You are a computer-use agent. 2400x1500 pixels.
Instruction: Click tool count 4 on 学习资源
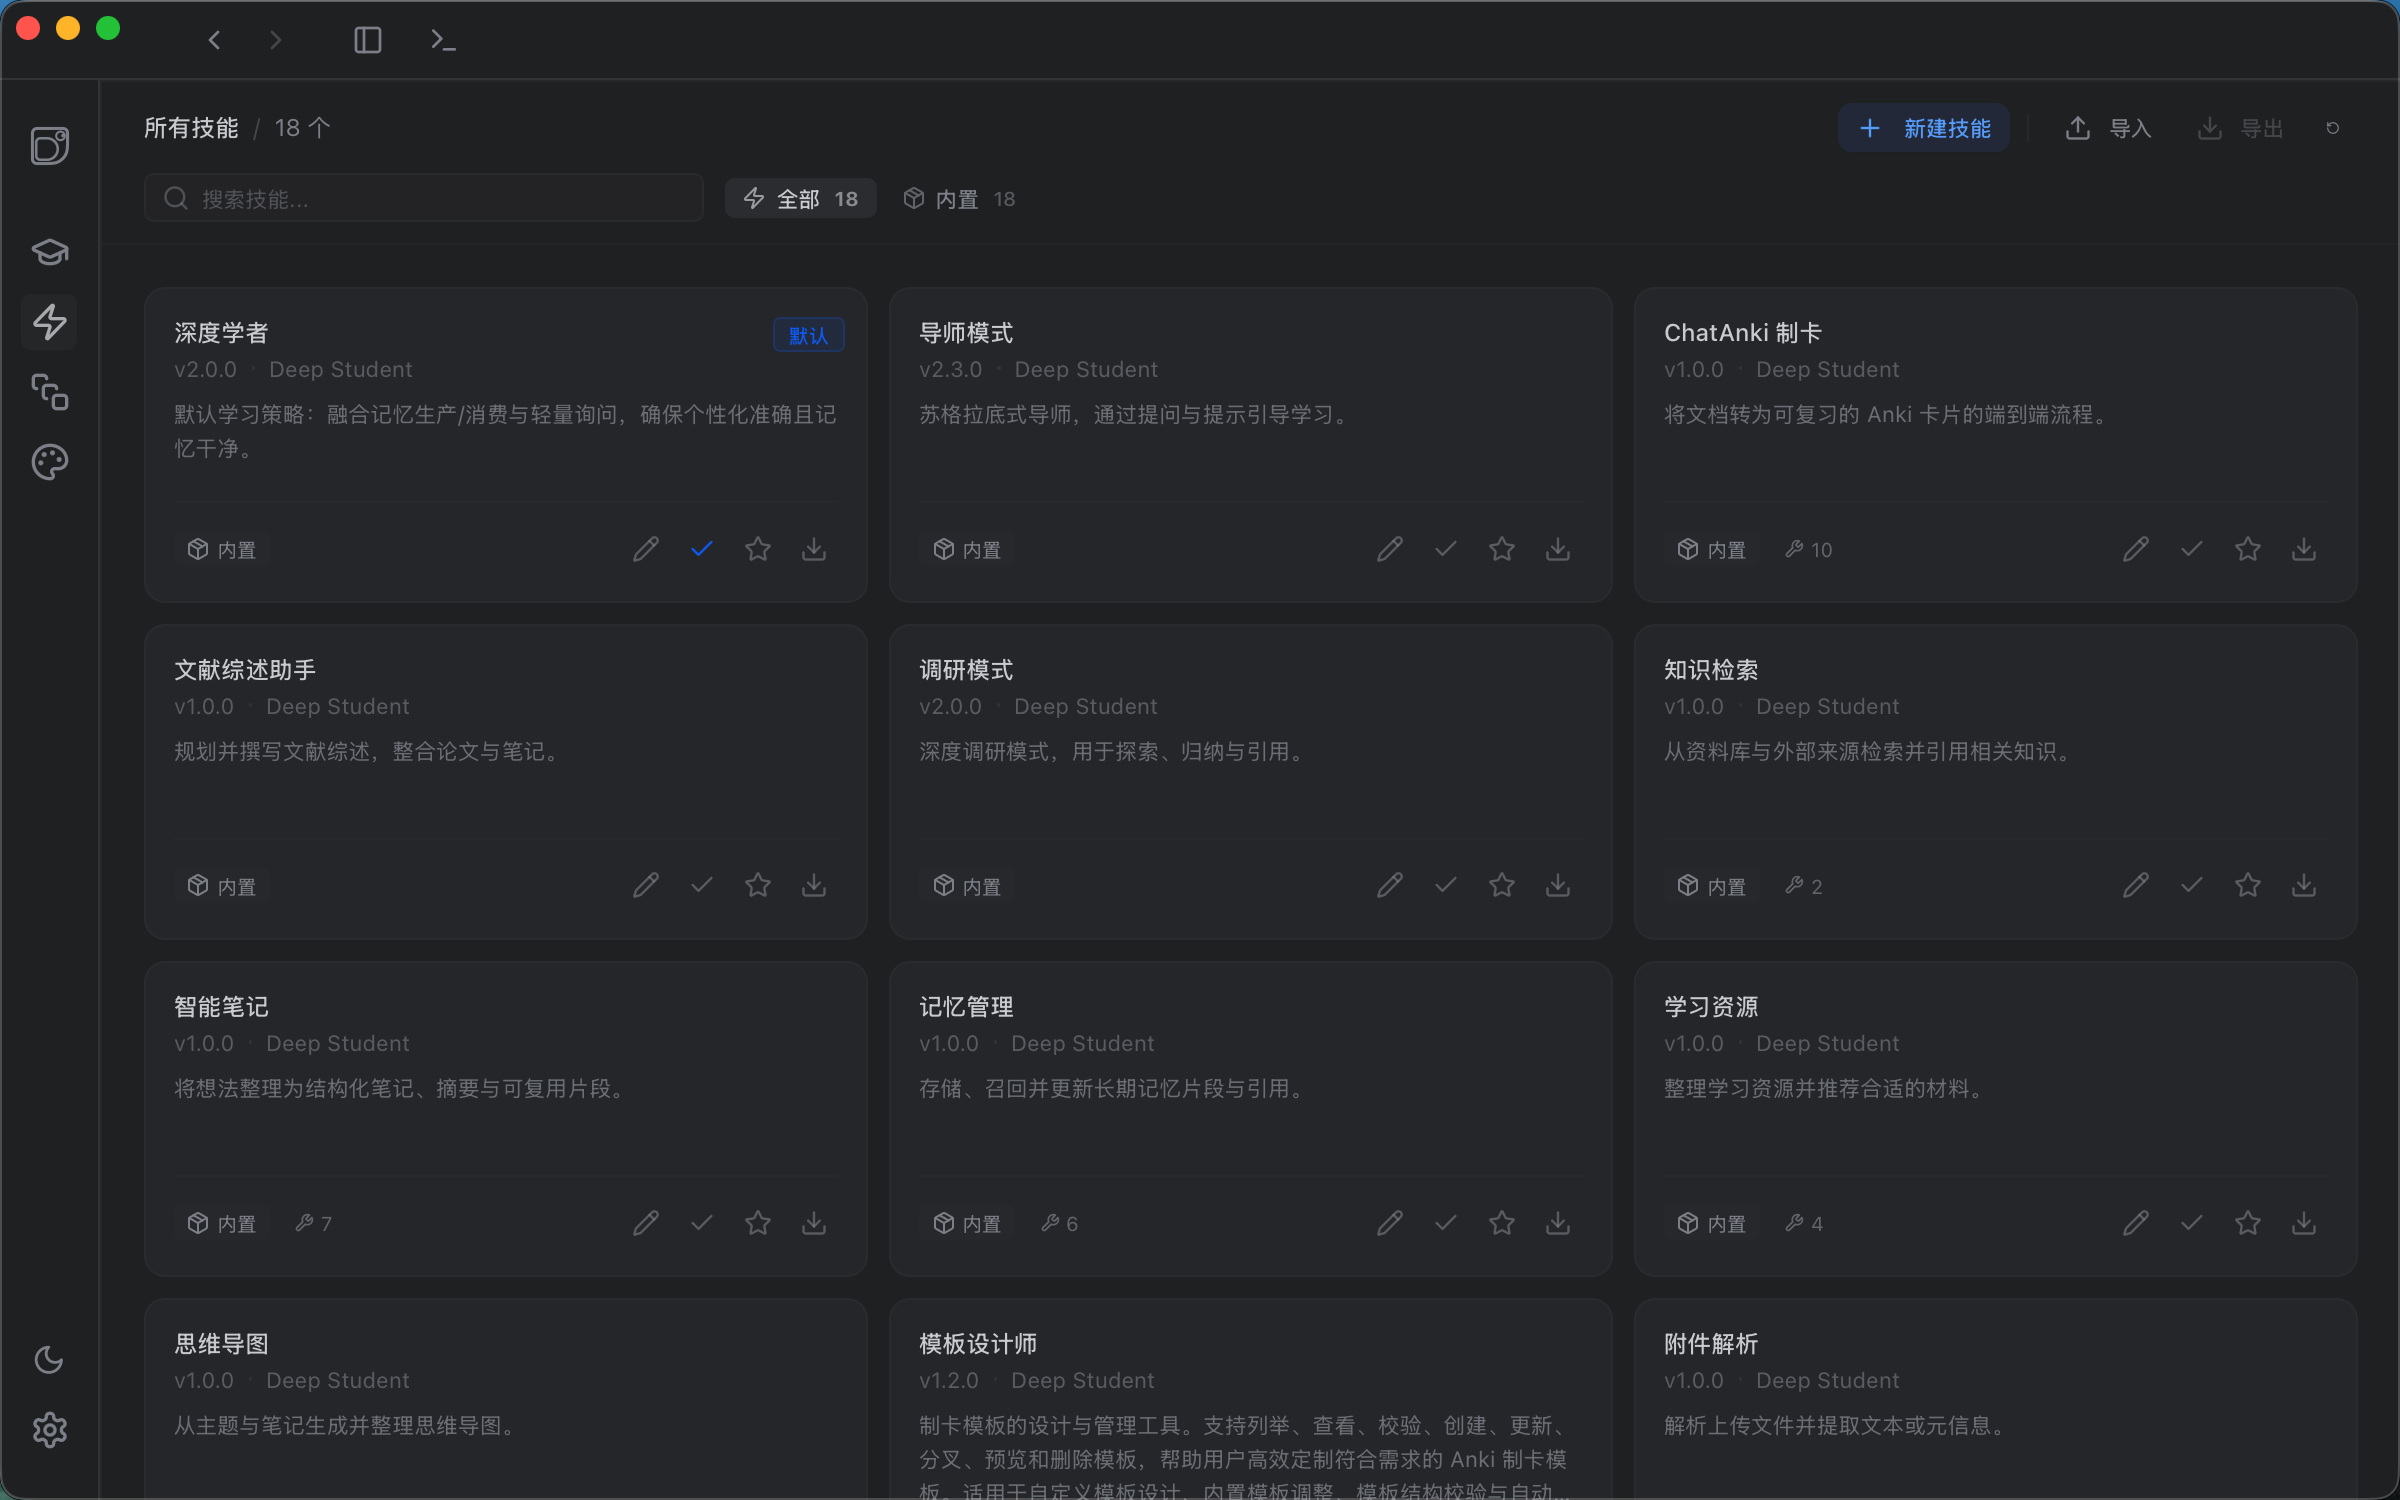point(1804,1224)
